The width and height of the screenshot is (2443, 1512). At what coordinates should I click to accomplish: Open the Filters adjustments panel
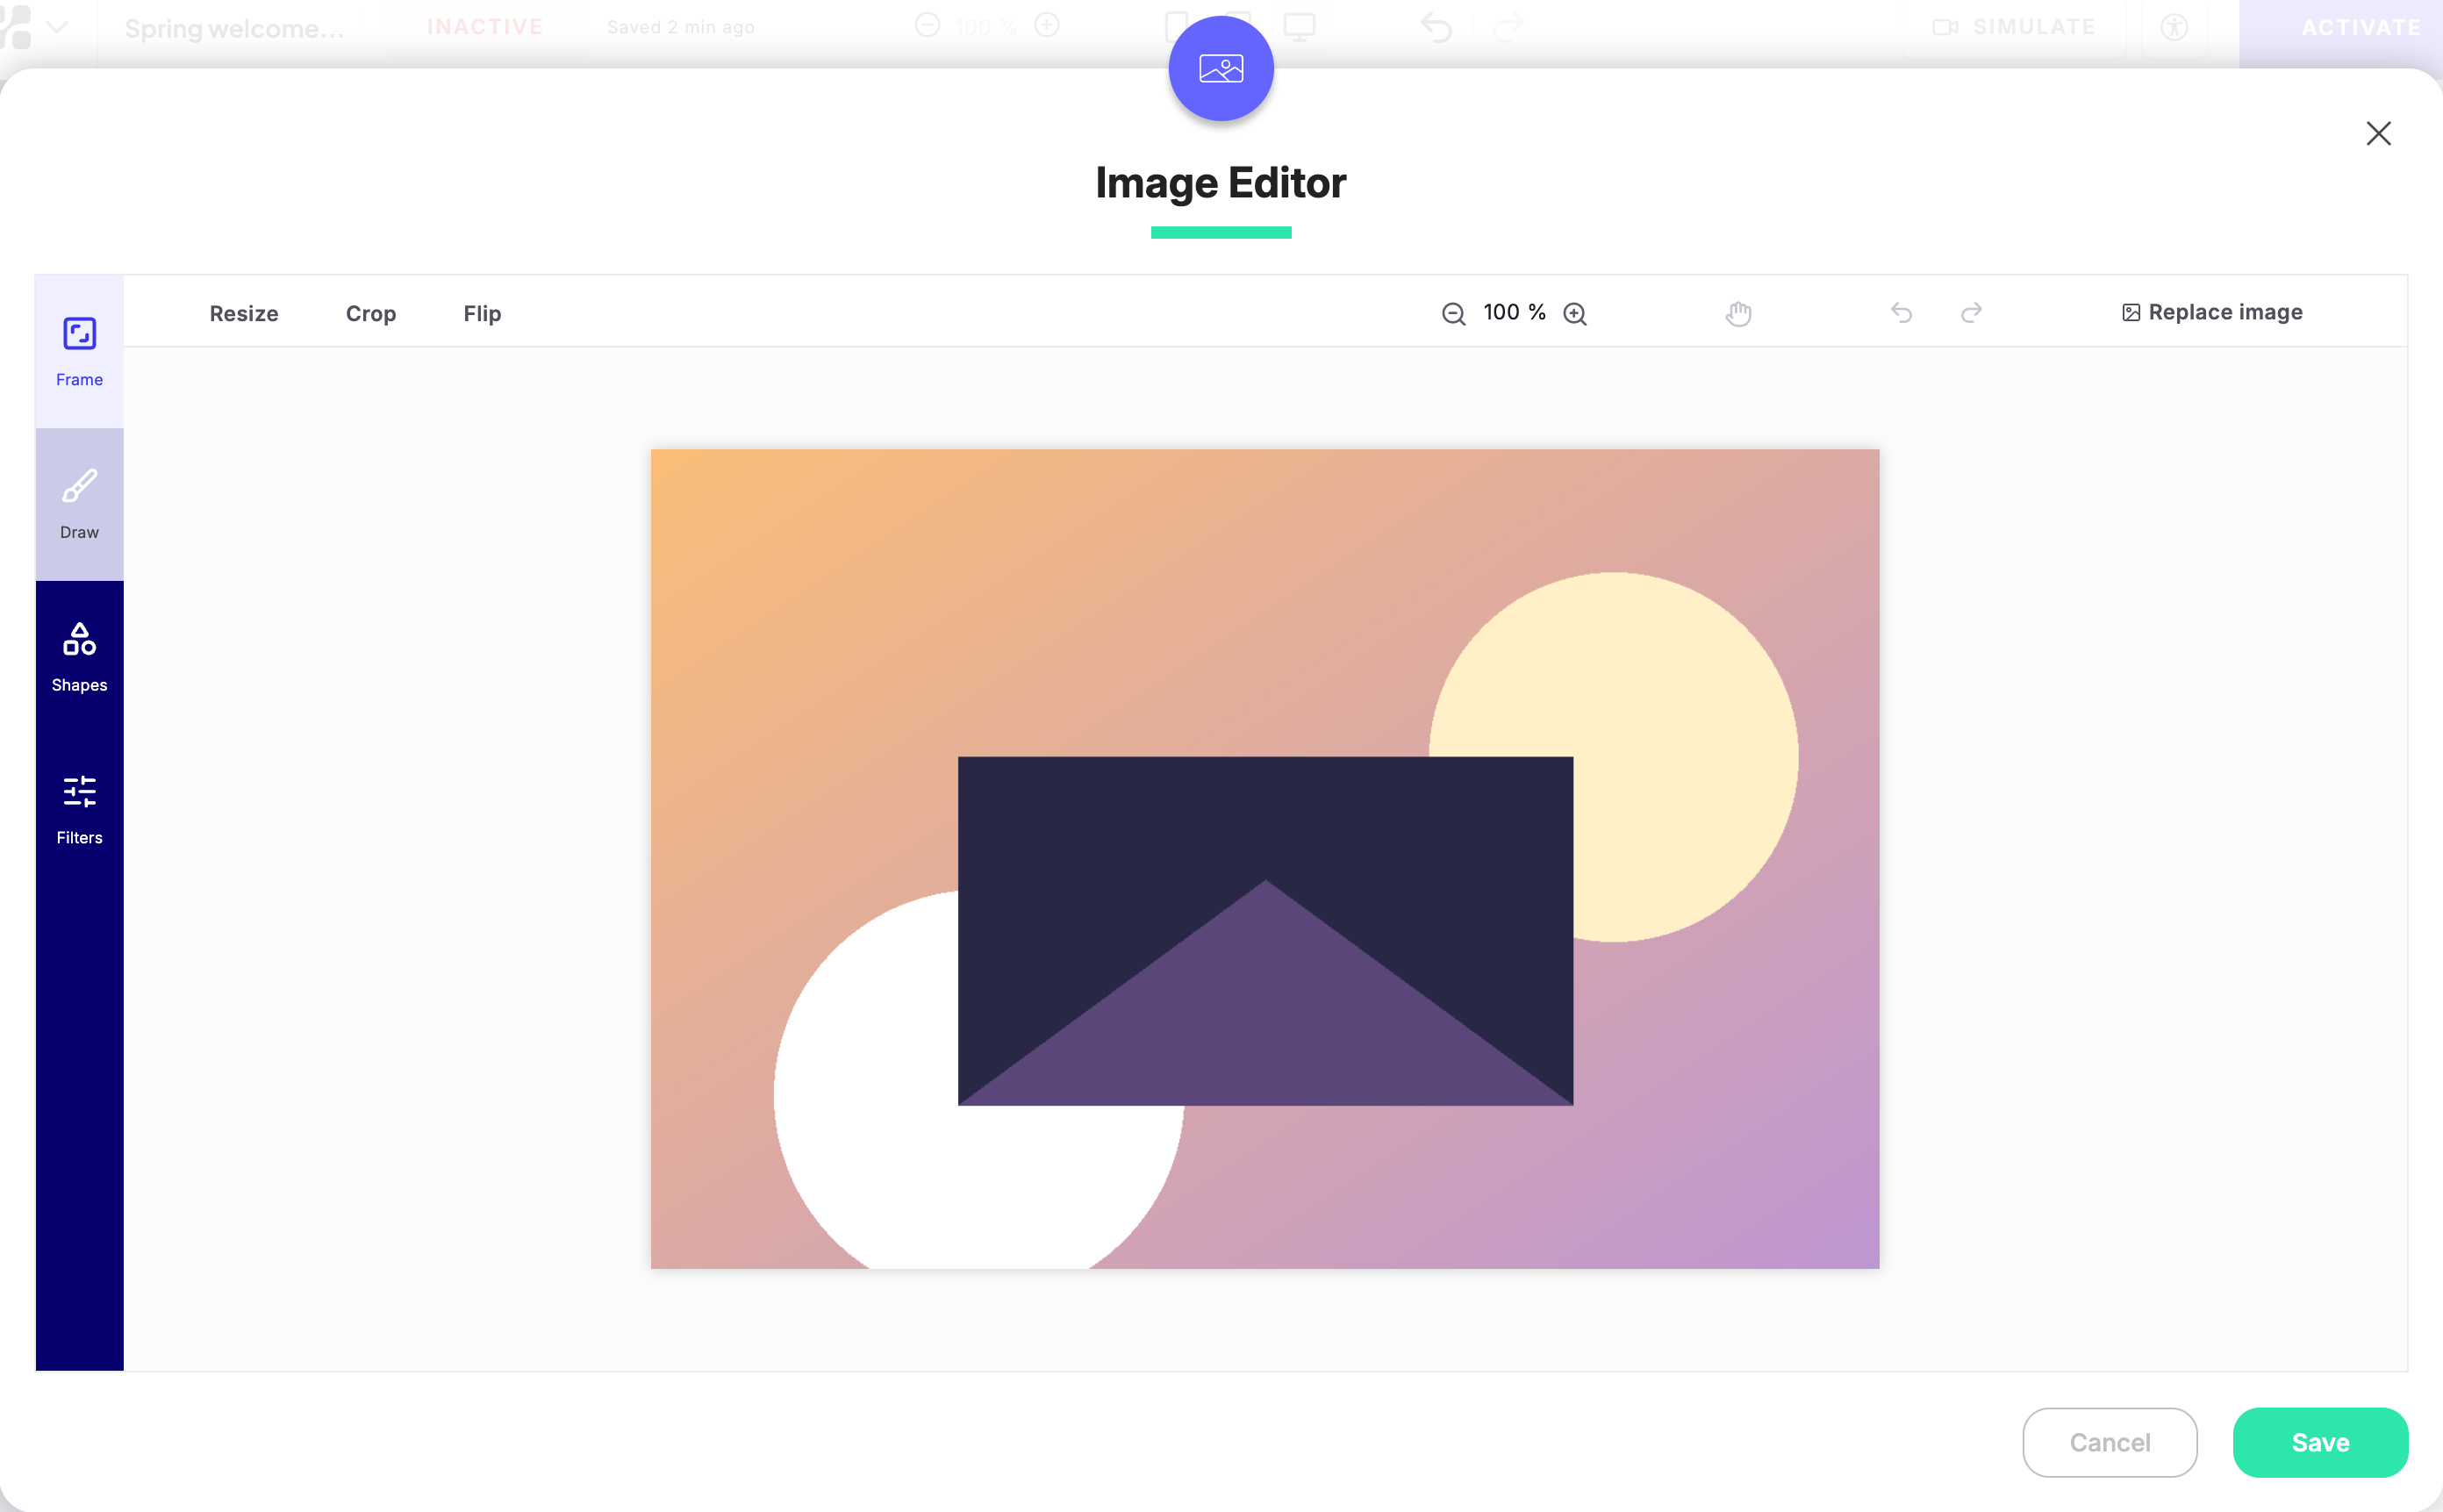(79, 810)
